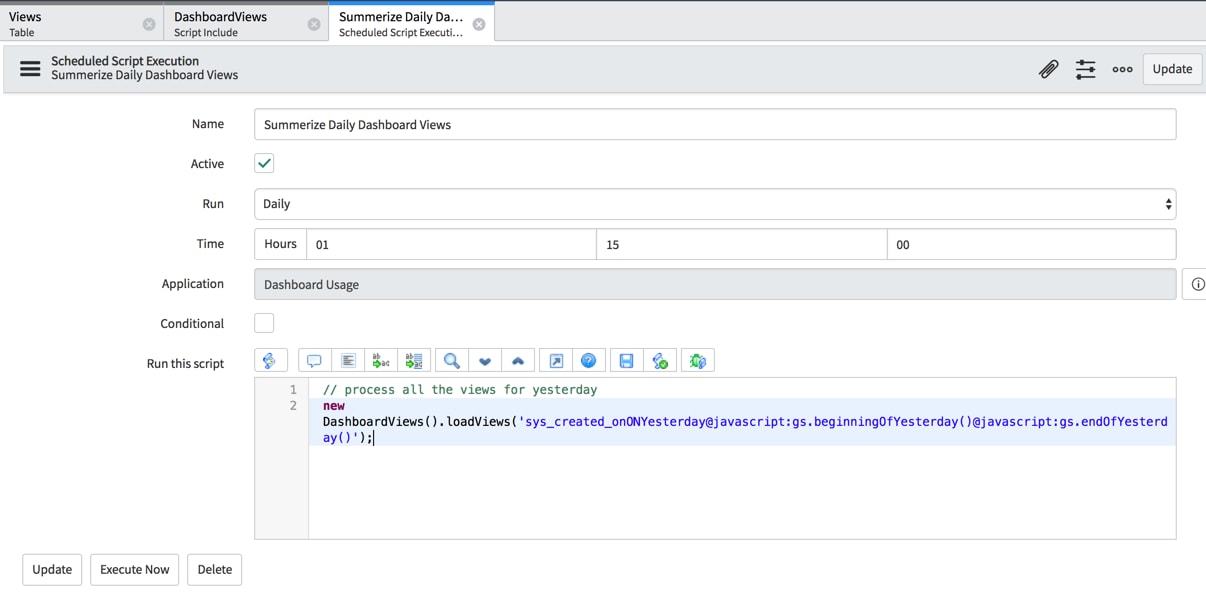This screenshot has width=1206, height=599.
Task: Open the record context hamburger menu
Action: [x=29, y=69]
